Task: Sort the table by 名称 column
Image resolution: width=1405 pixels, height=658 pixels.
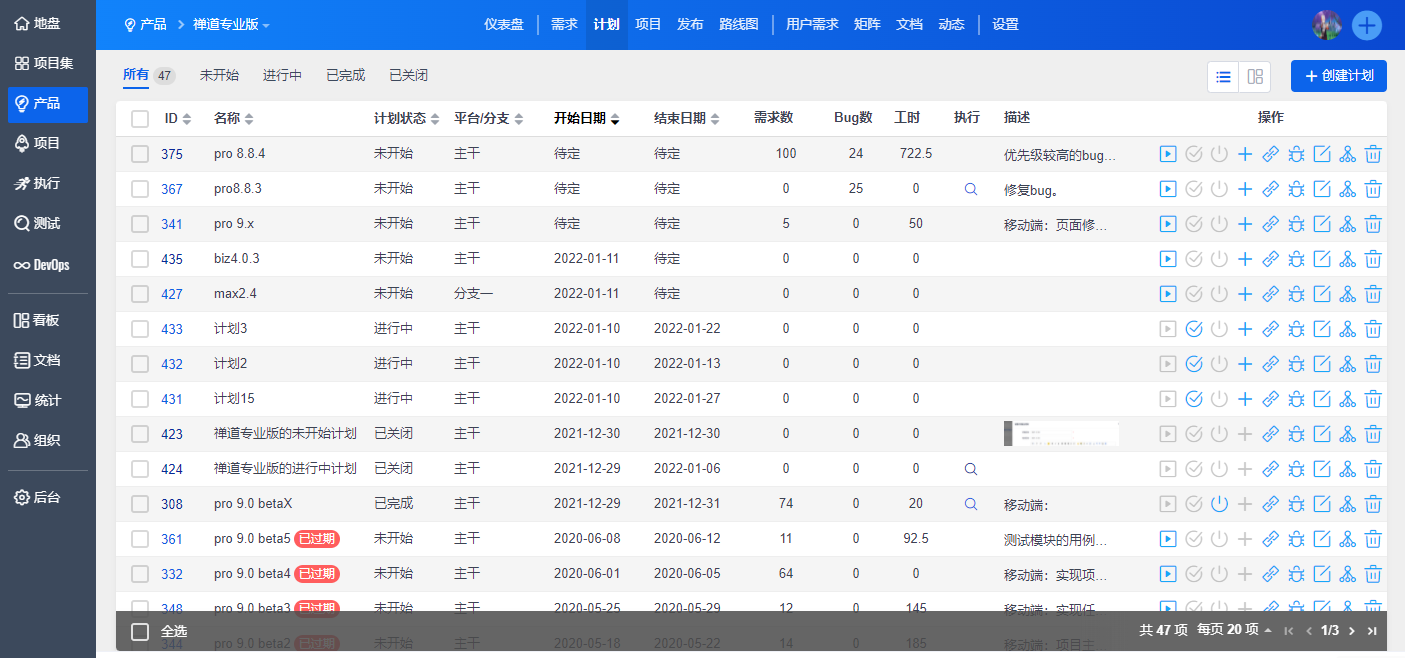Action: click(x=233, y=119)
